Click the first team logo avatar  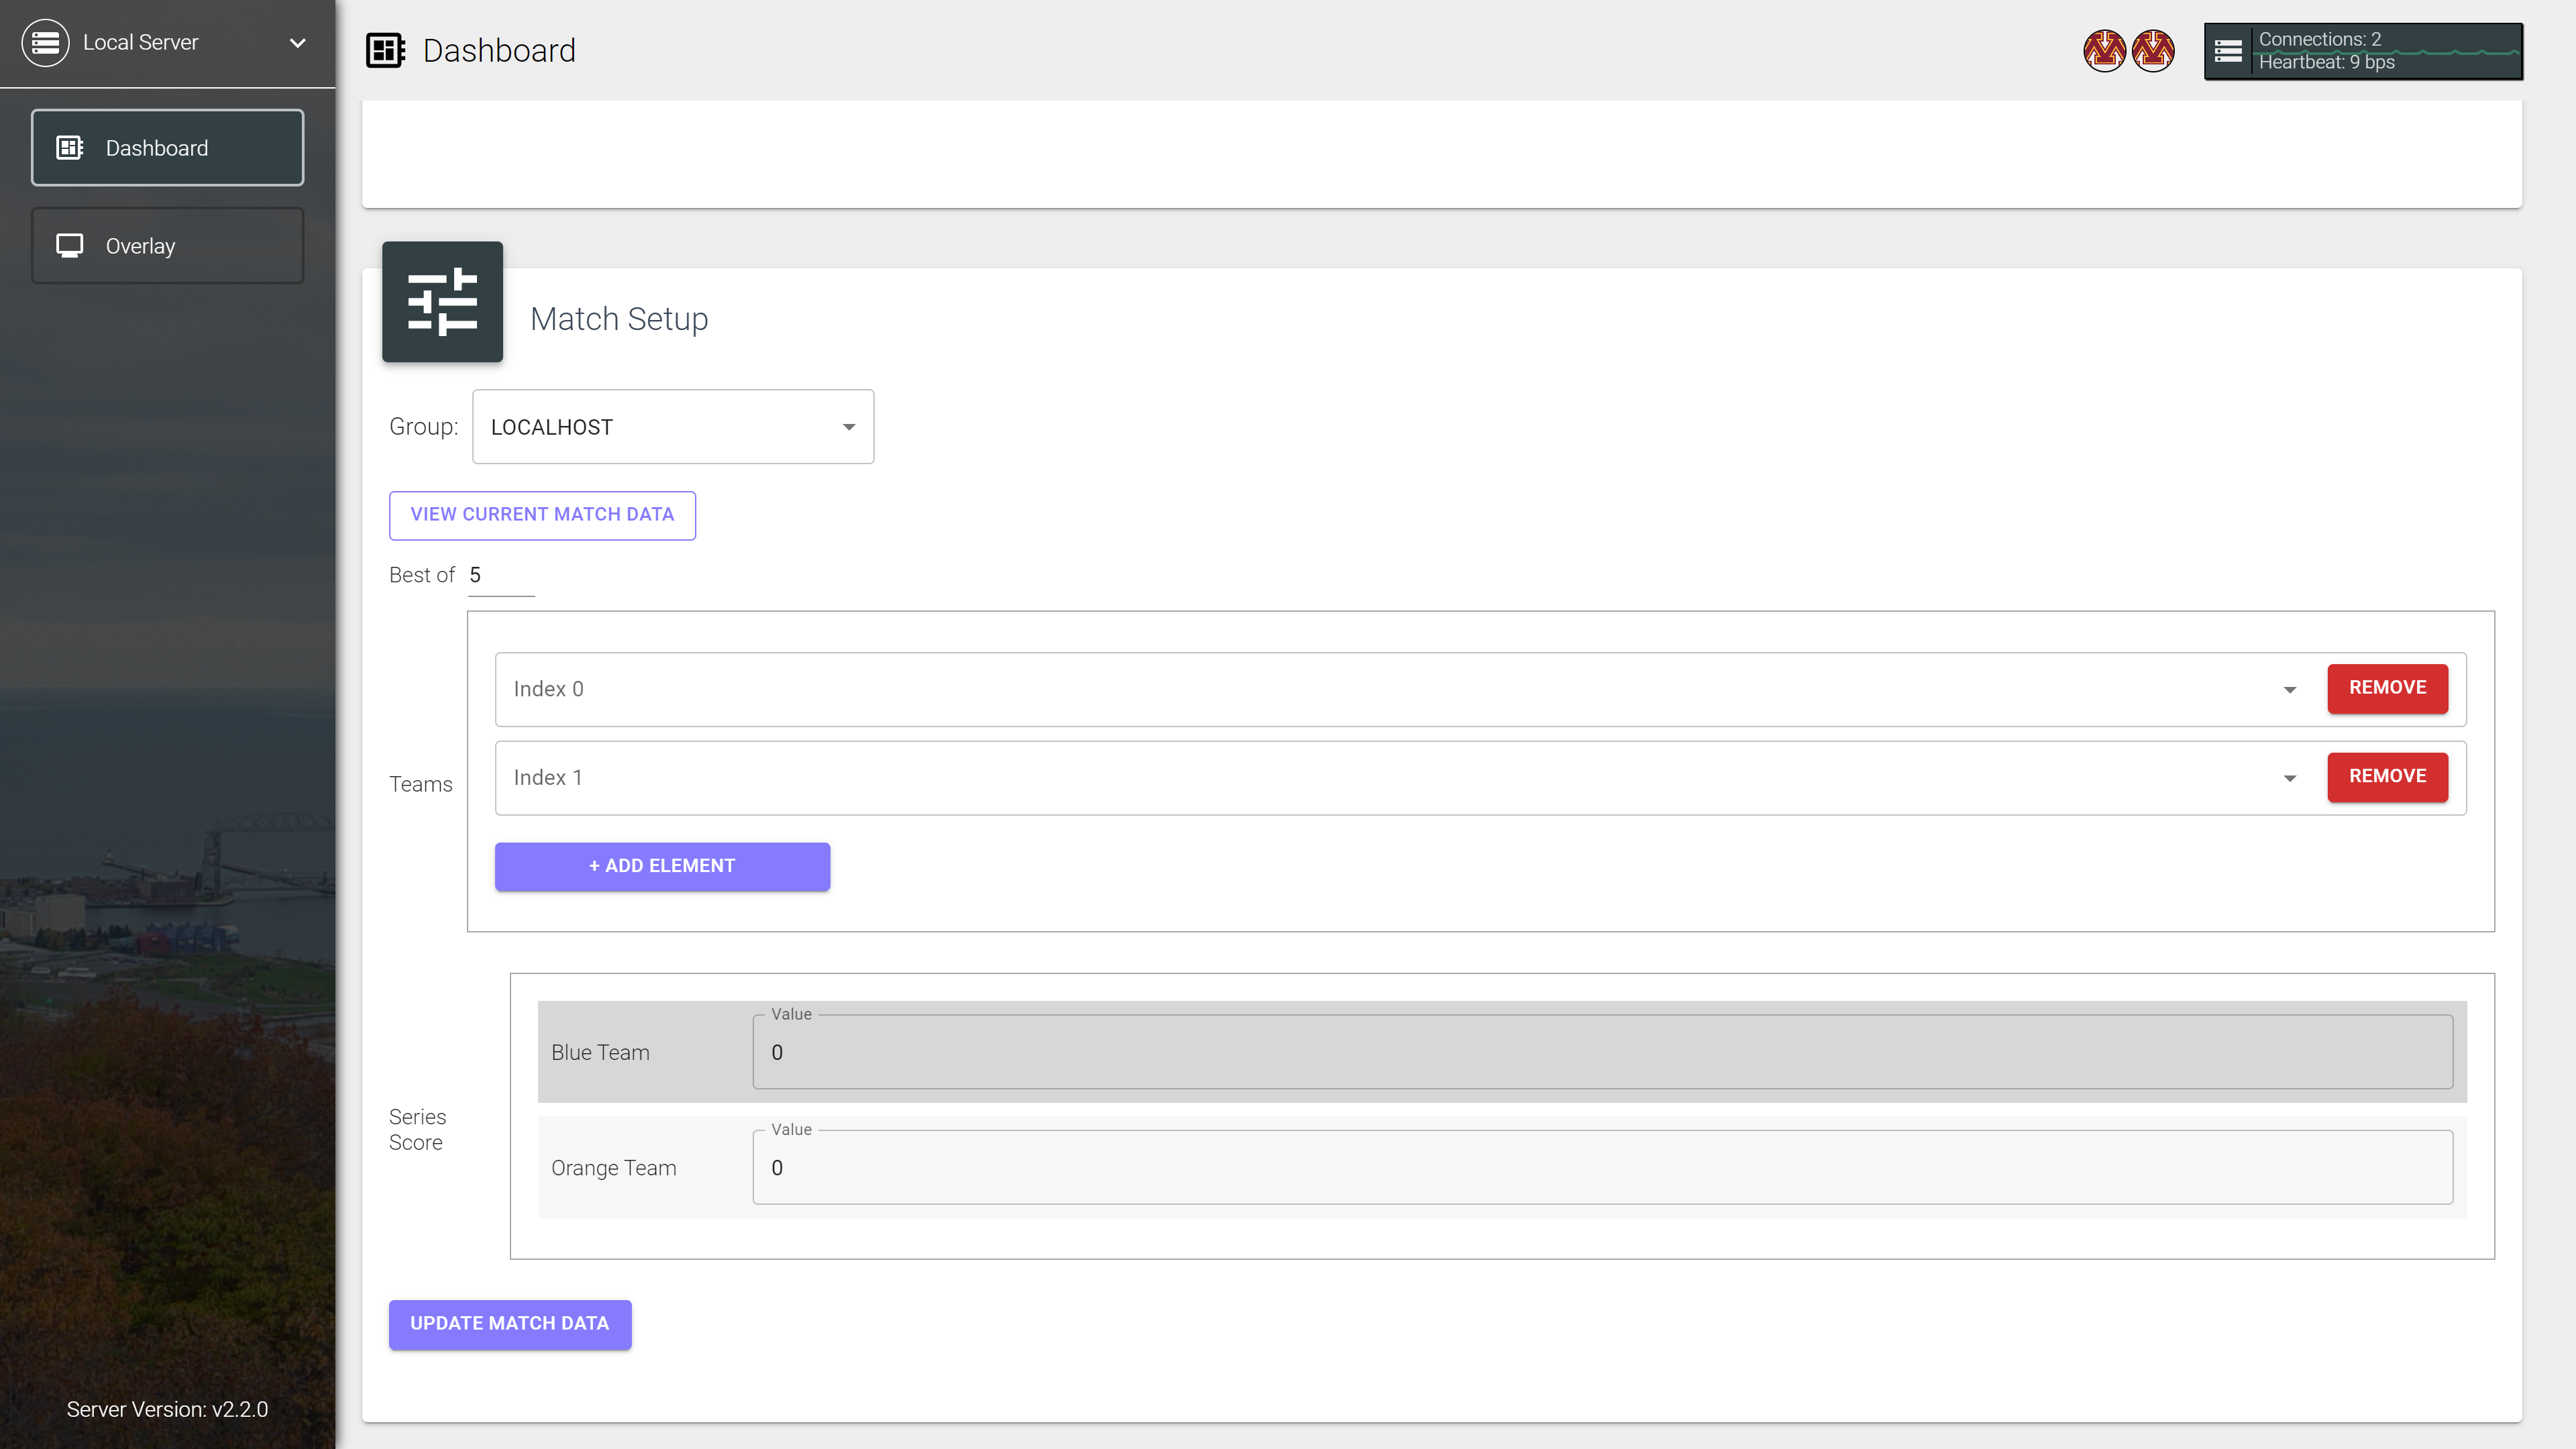(x=2104, y=51)
